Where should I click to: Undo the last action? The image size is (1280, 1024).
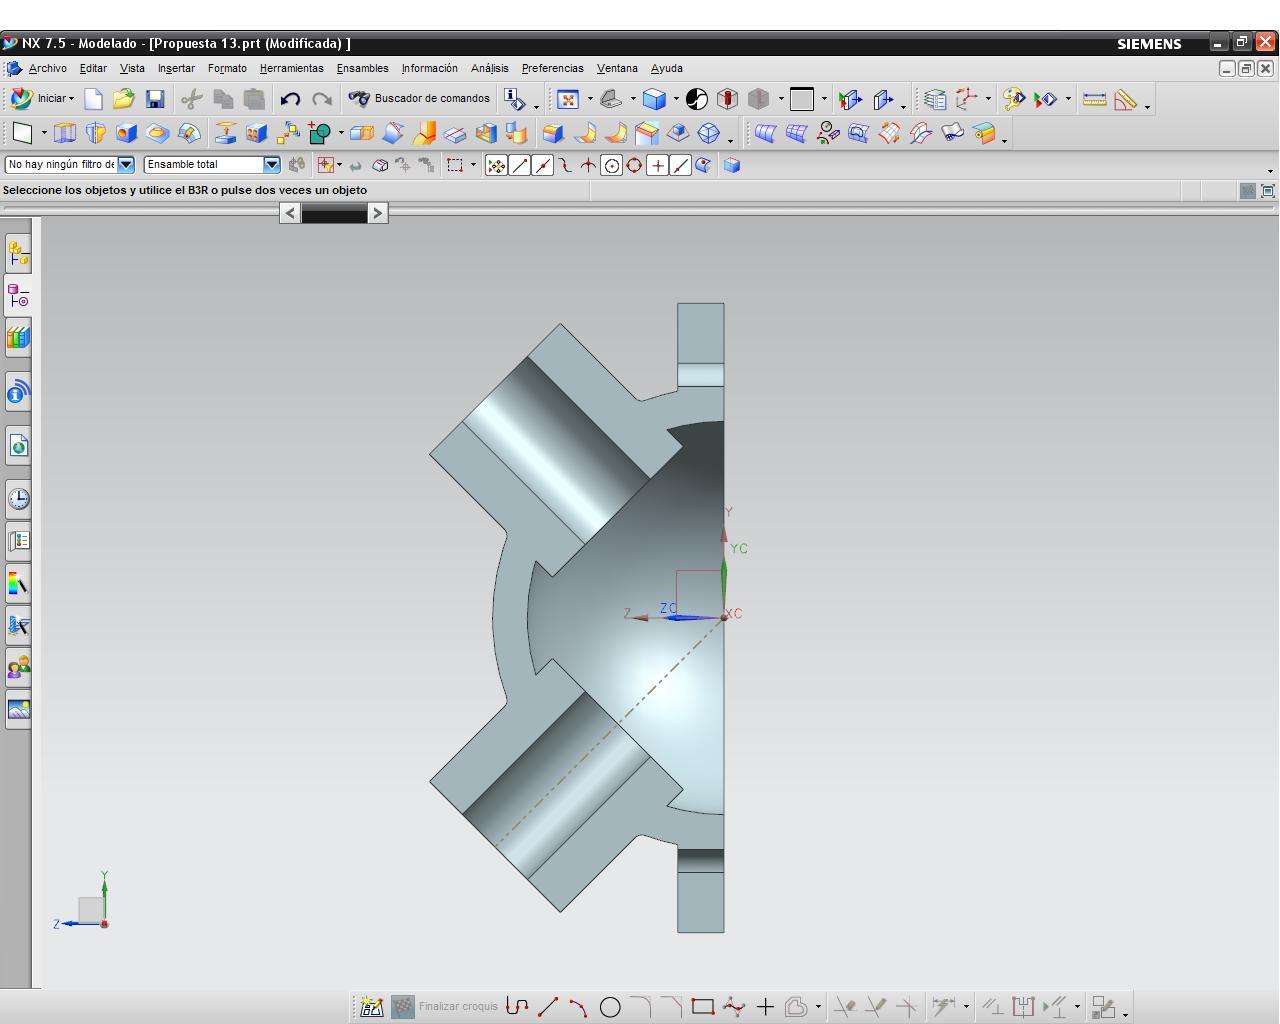(290, 99)
